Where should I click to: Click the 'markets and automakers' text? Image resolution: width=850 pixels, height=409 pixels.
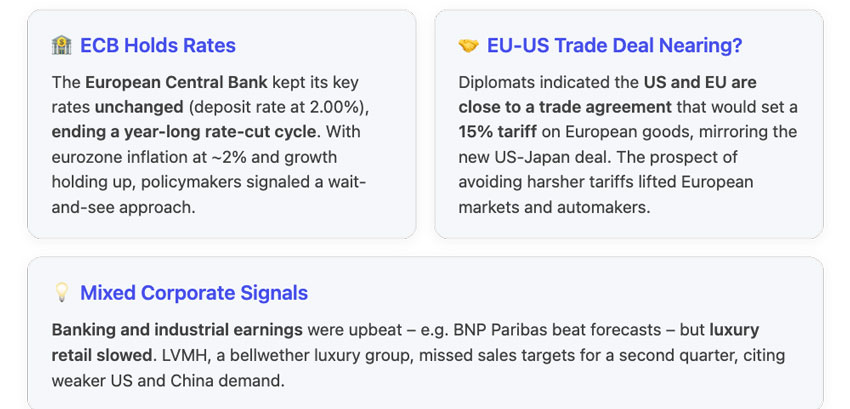[552, 208]
